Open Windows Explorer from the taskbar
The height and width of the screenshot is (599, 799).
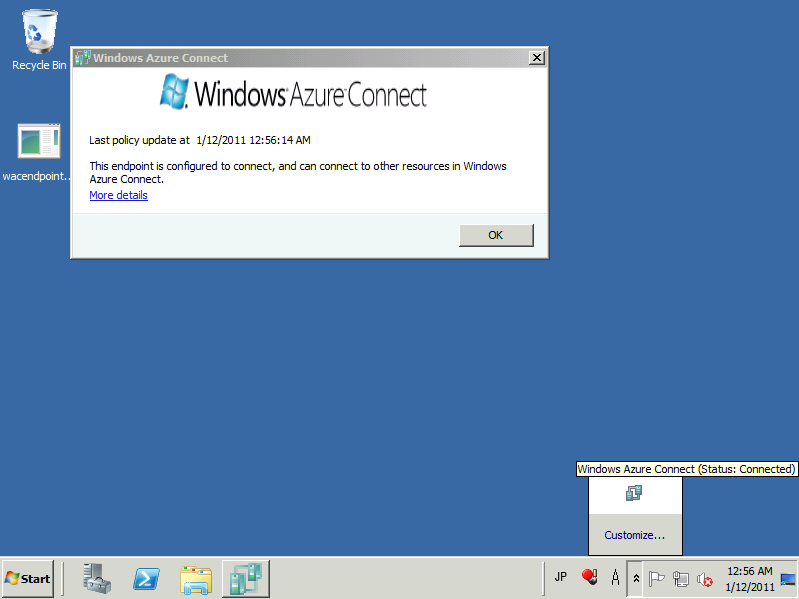[x=196, y=579]
